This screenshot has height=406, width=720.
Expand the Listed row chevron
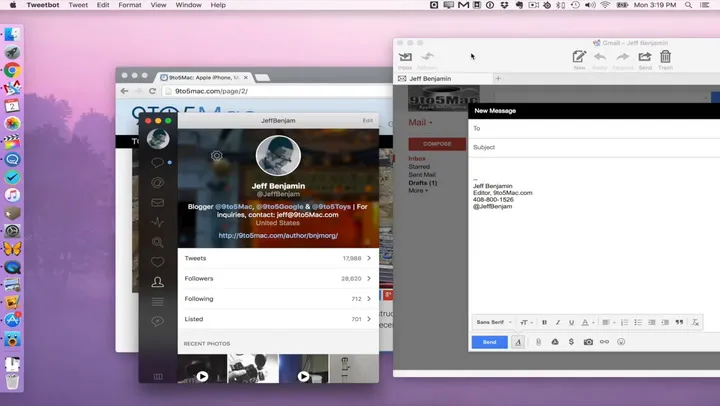pyautogui.click(x=369, y=319)
